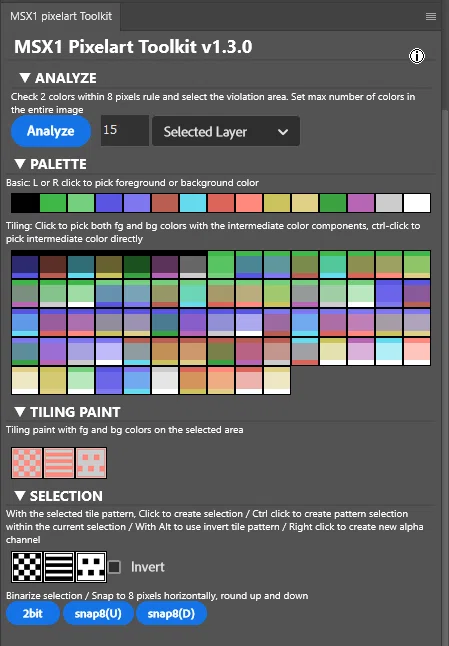This screenshot has width=449, height=646.
Task: Toggle the Invert checkbox
Action: (115, 567)
